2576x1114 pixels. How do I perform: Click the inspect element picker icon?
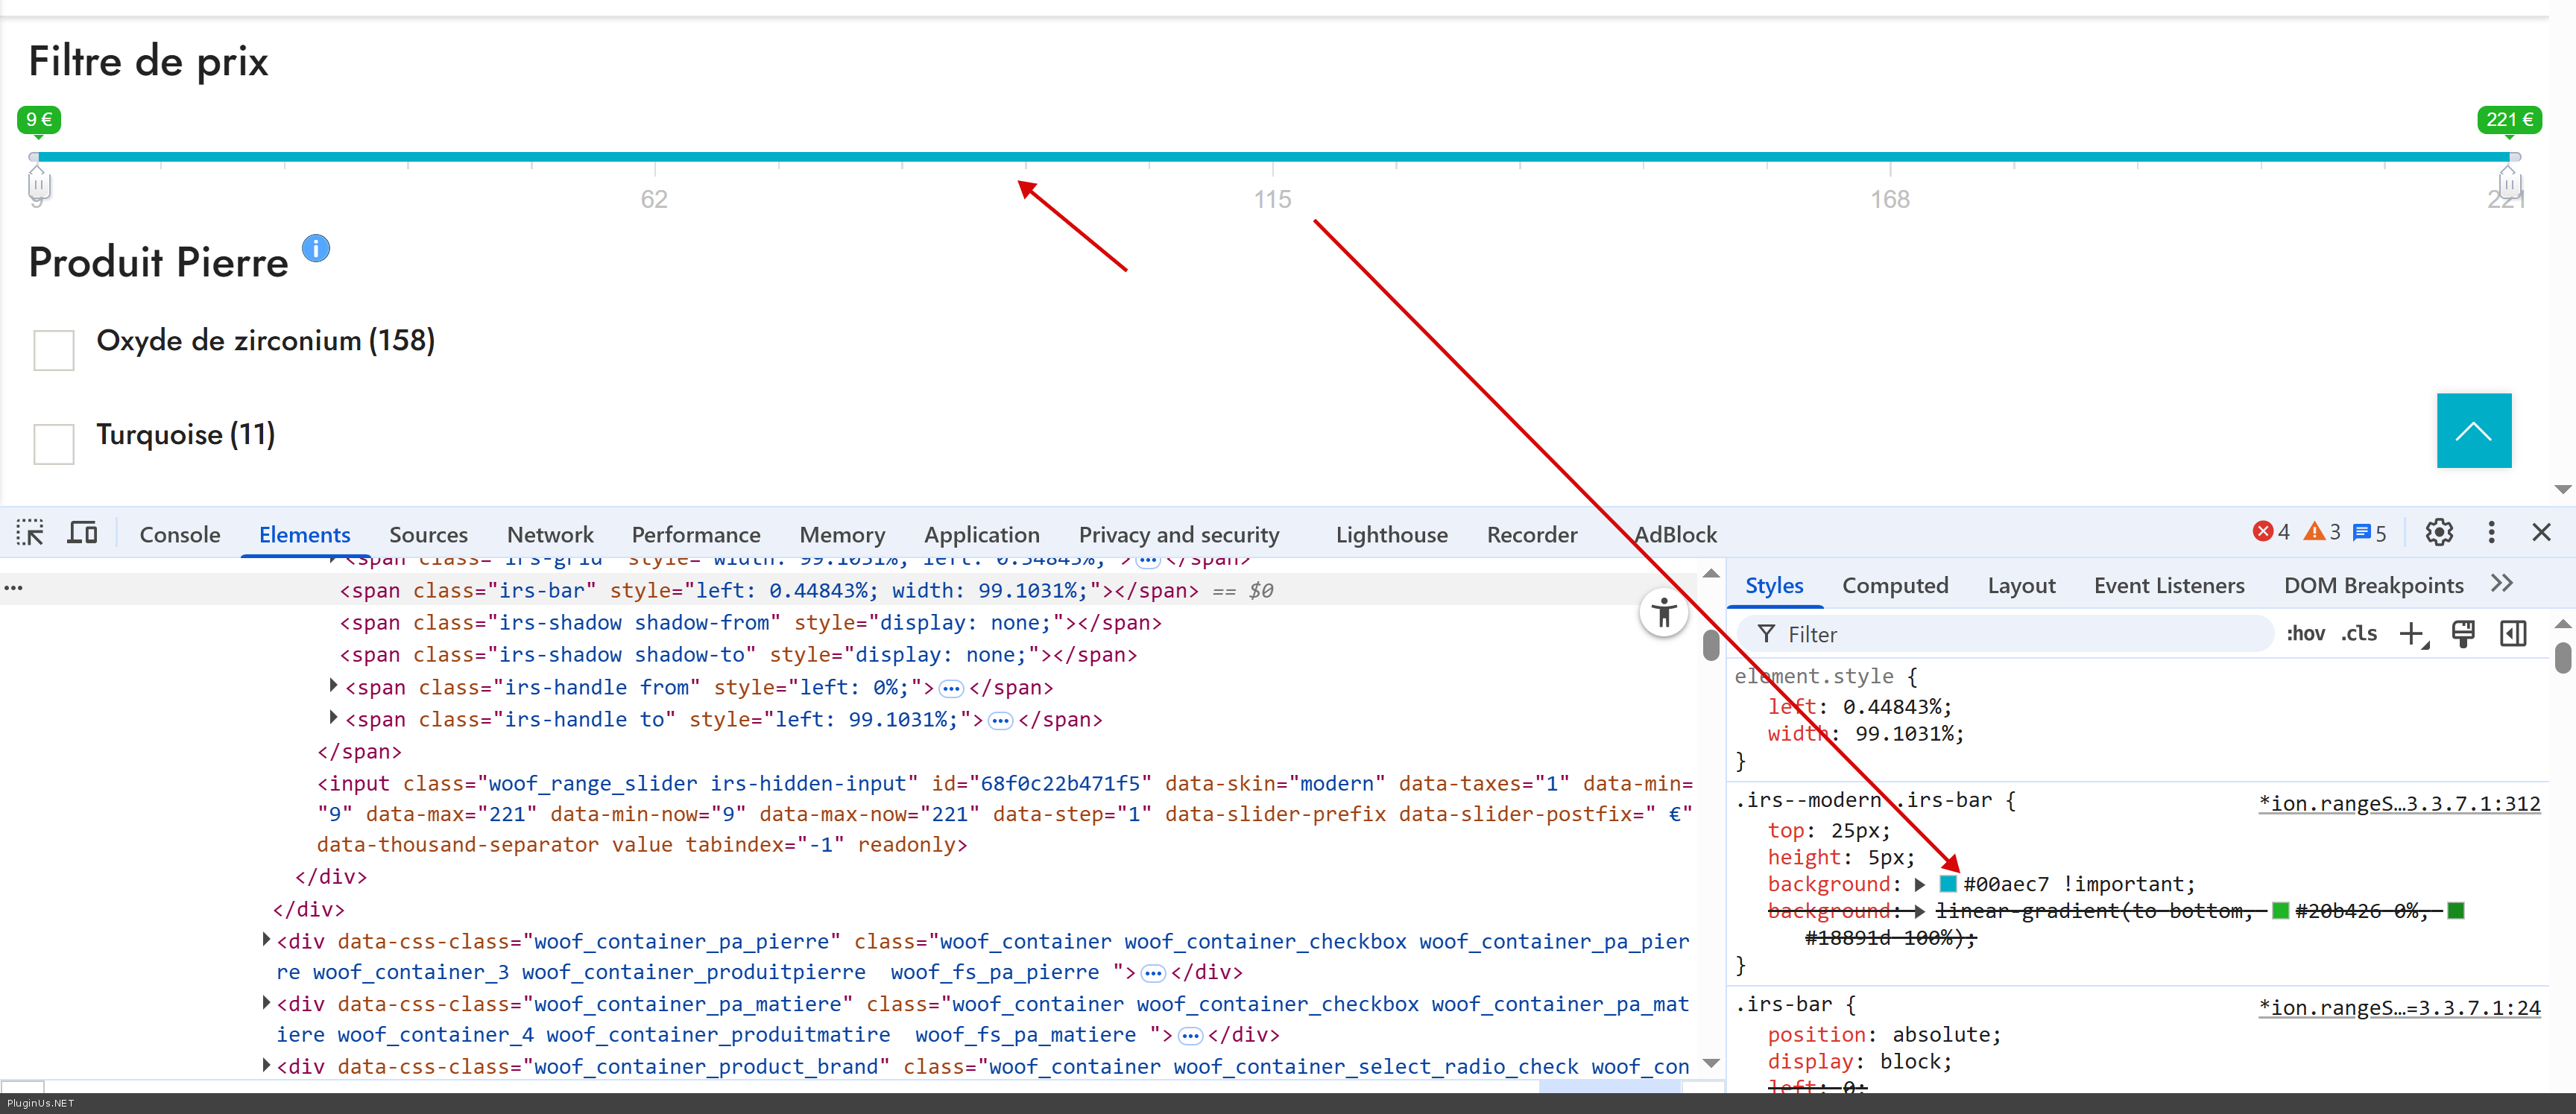click(30, 533)
